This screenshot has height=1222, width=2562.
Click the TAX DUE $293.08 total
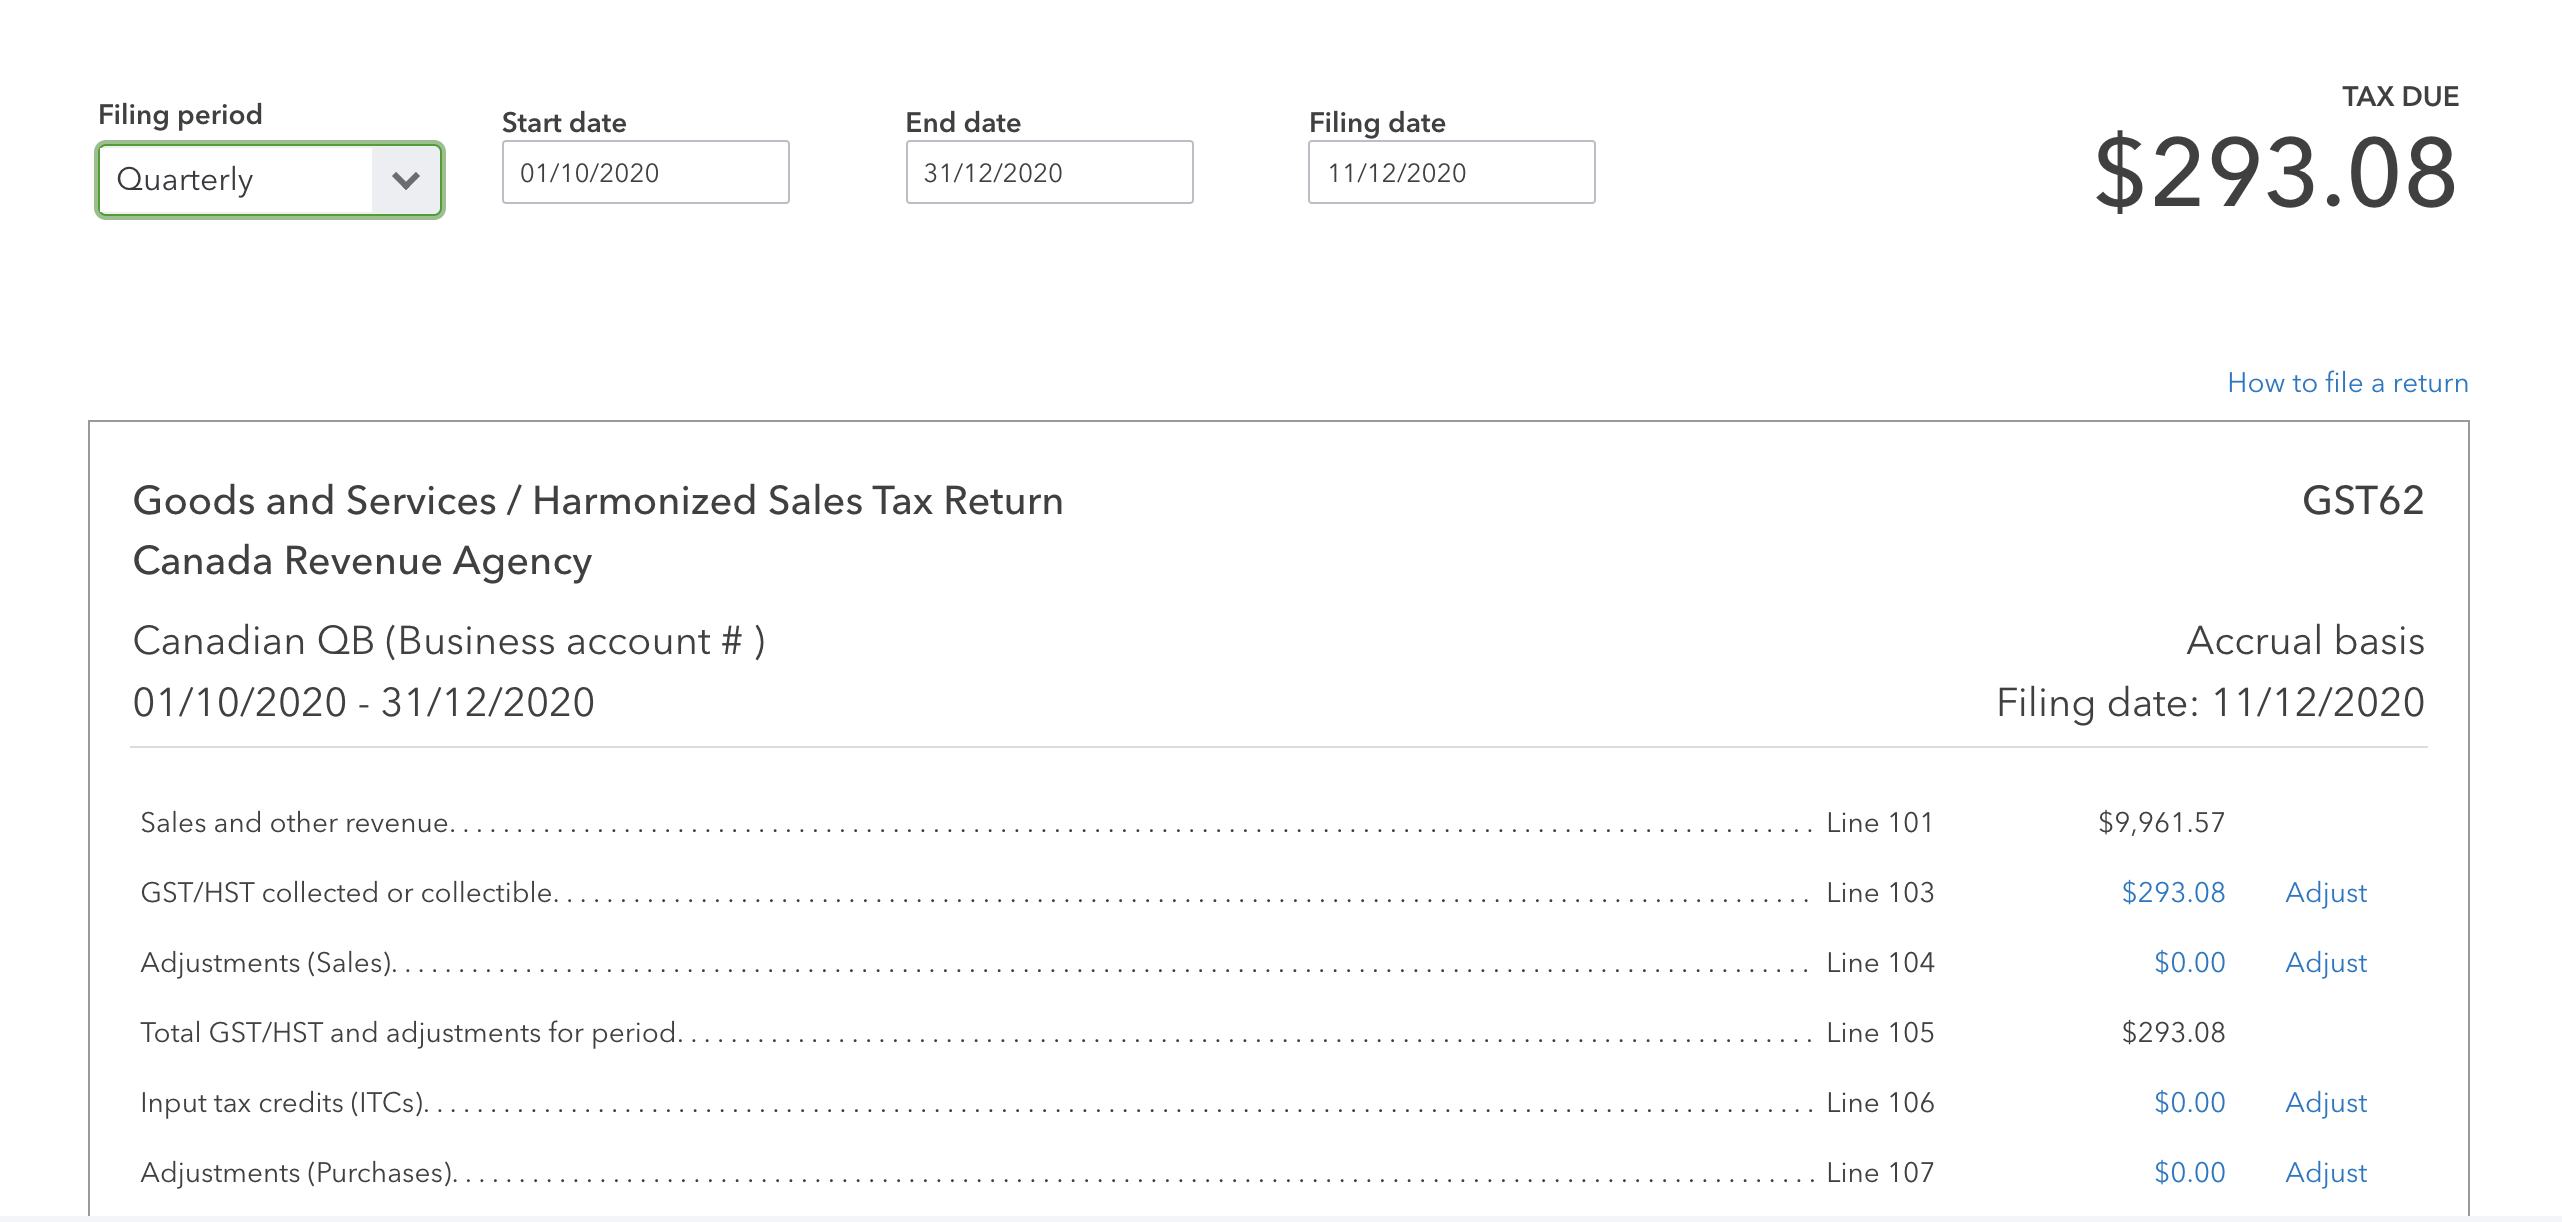tap(2276, 174)
